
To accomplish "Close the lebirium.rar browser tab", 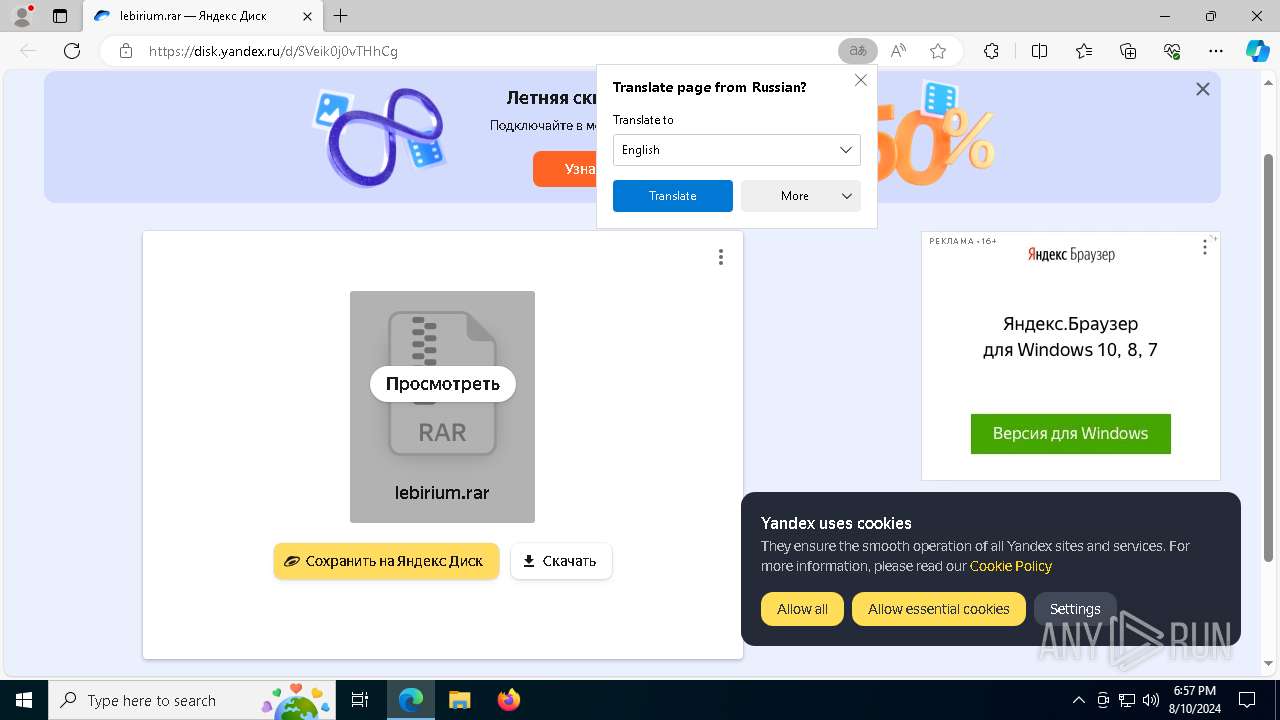I will pos(308,16).
